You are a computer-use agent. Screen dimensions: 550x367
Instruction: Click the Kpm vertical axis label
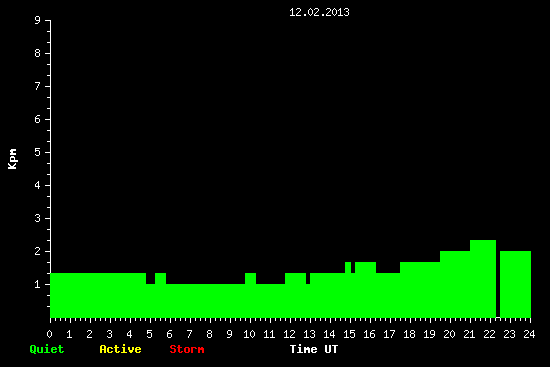pos(12,159)
